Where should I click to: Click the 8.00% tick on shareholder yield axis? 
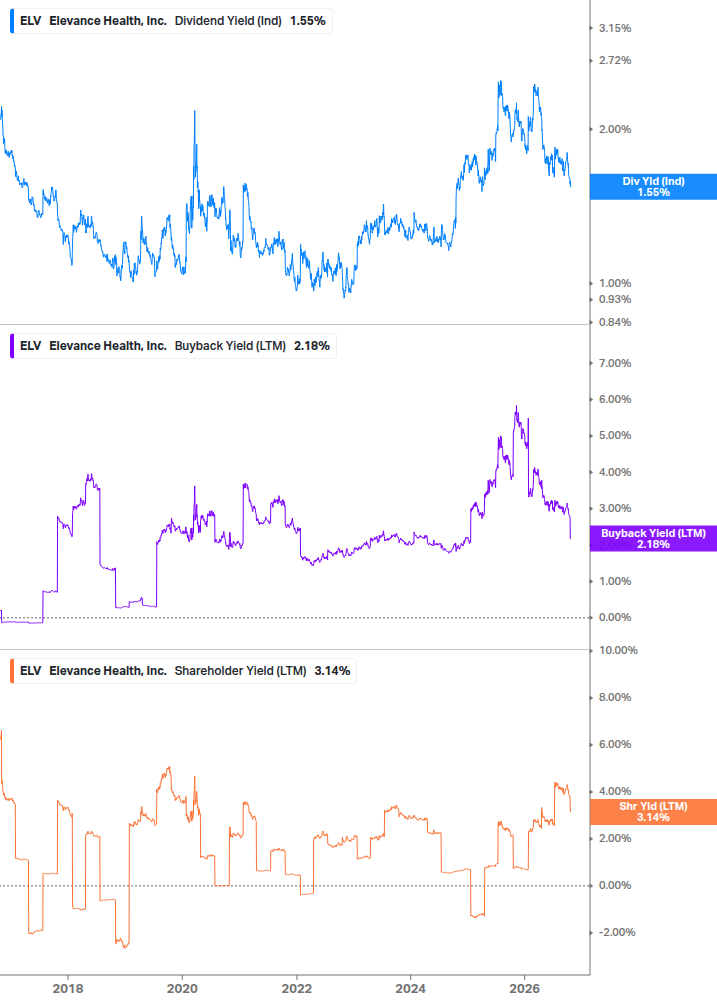pos(614,697)
